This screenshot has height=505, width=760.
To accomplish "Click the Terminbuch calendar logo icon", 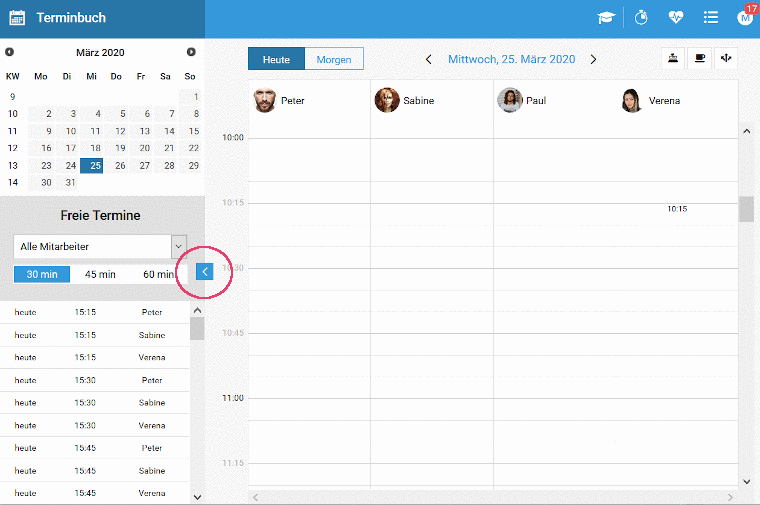I will pos(17,18).
